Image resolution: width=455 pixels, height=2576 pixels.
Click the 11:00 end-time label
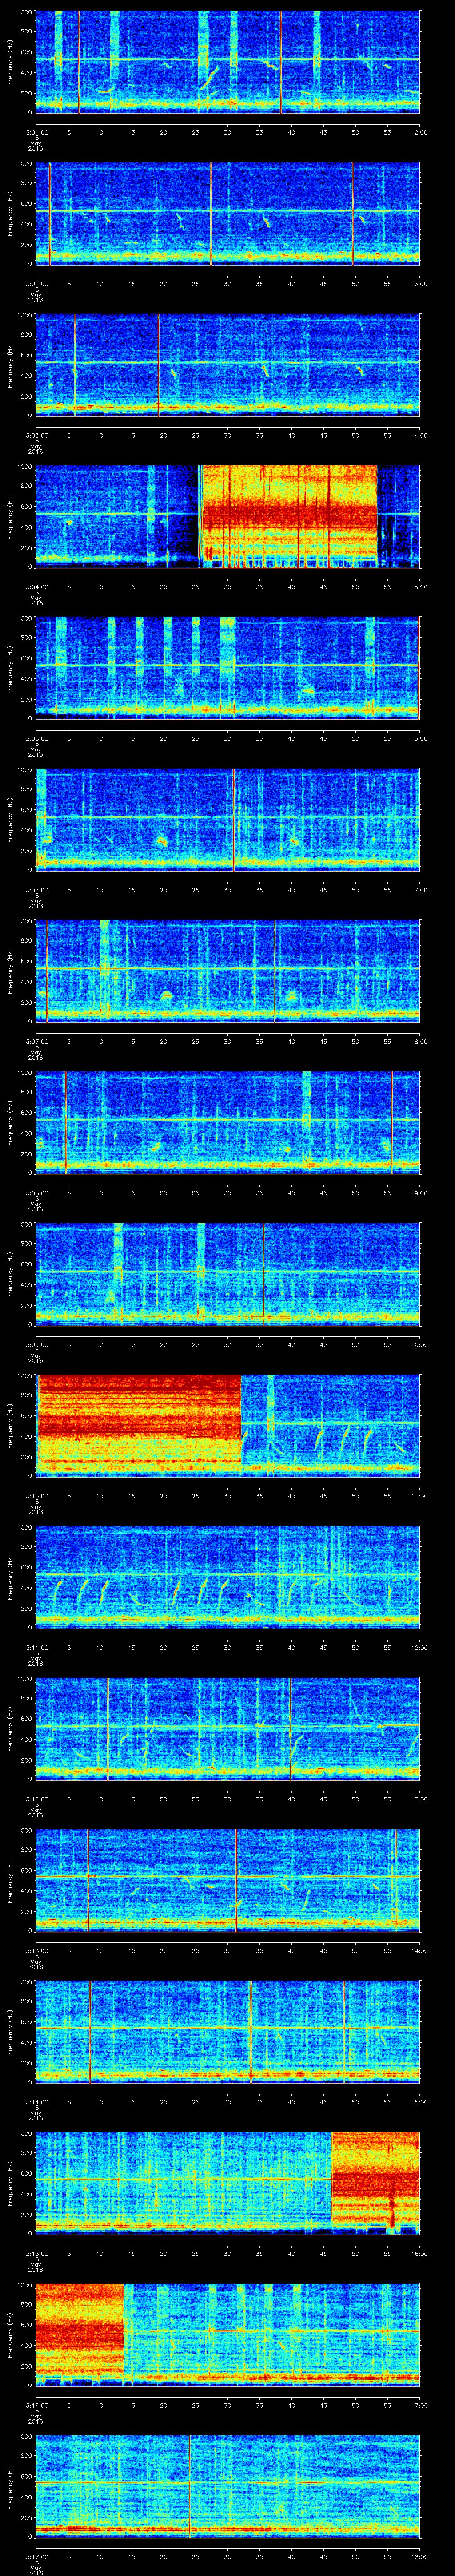[x=419, y=1496]
